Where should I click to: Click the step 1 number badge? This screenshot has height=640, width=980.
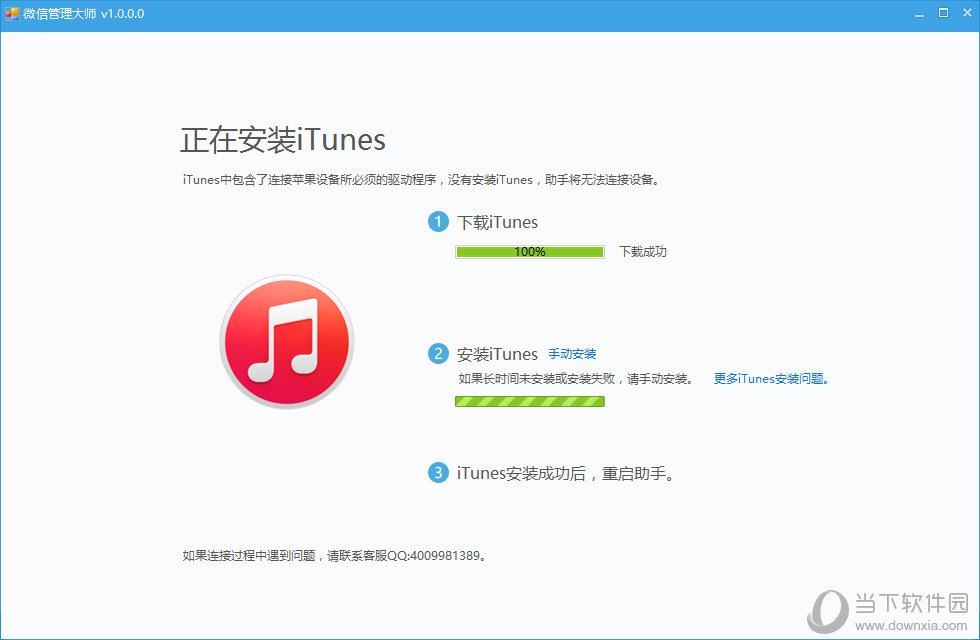pyautogui.click(x=438, y=221)
